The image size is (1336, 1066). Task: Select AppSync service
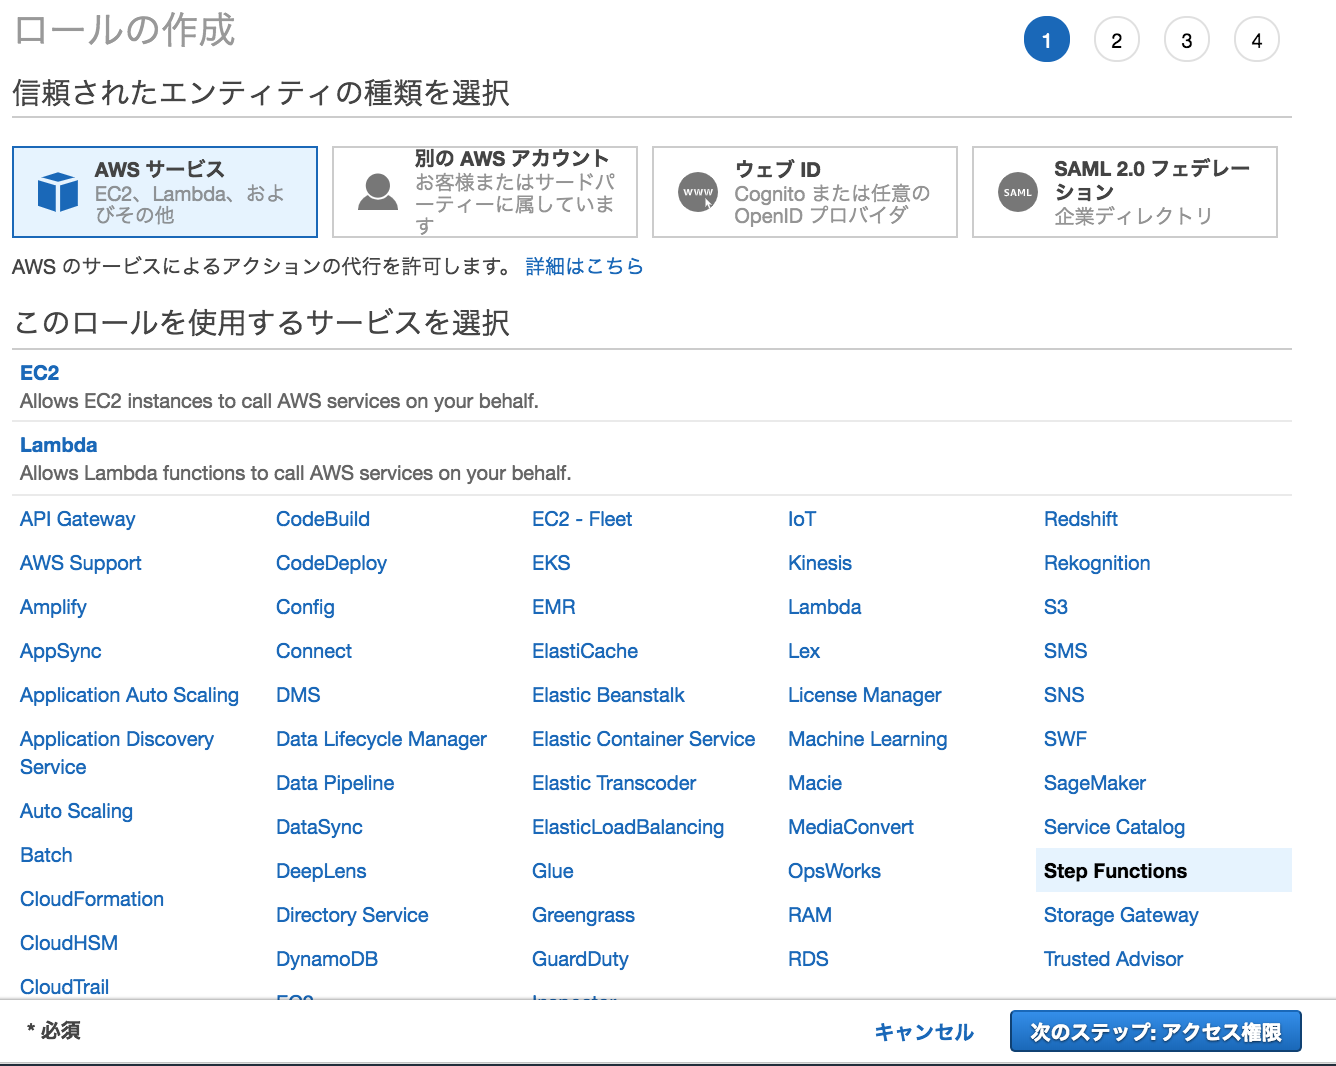(x=61, y=651)
